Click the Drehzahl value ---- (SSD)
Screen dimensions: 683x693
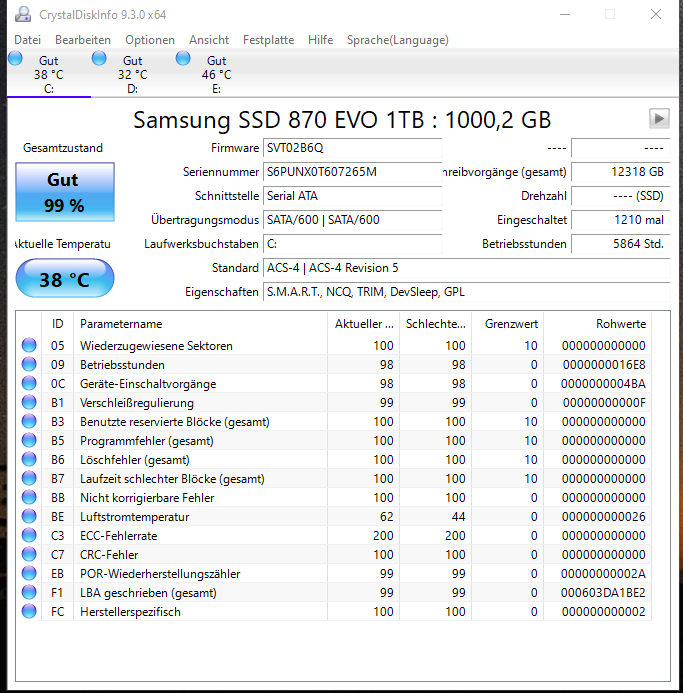621,196
